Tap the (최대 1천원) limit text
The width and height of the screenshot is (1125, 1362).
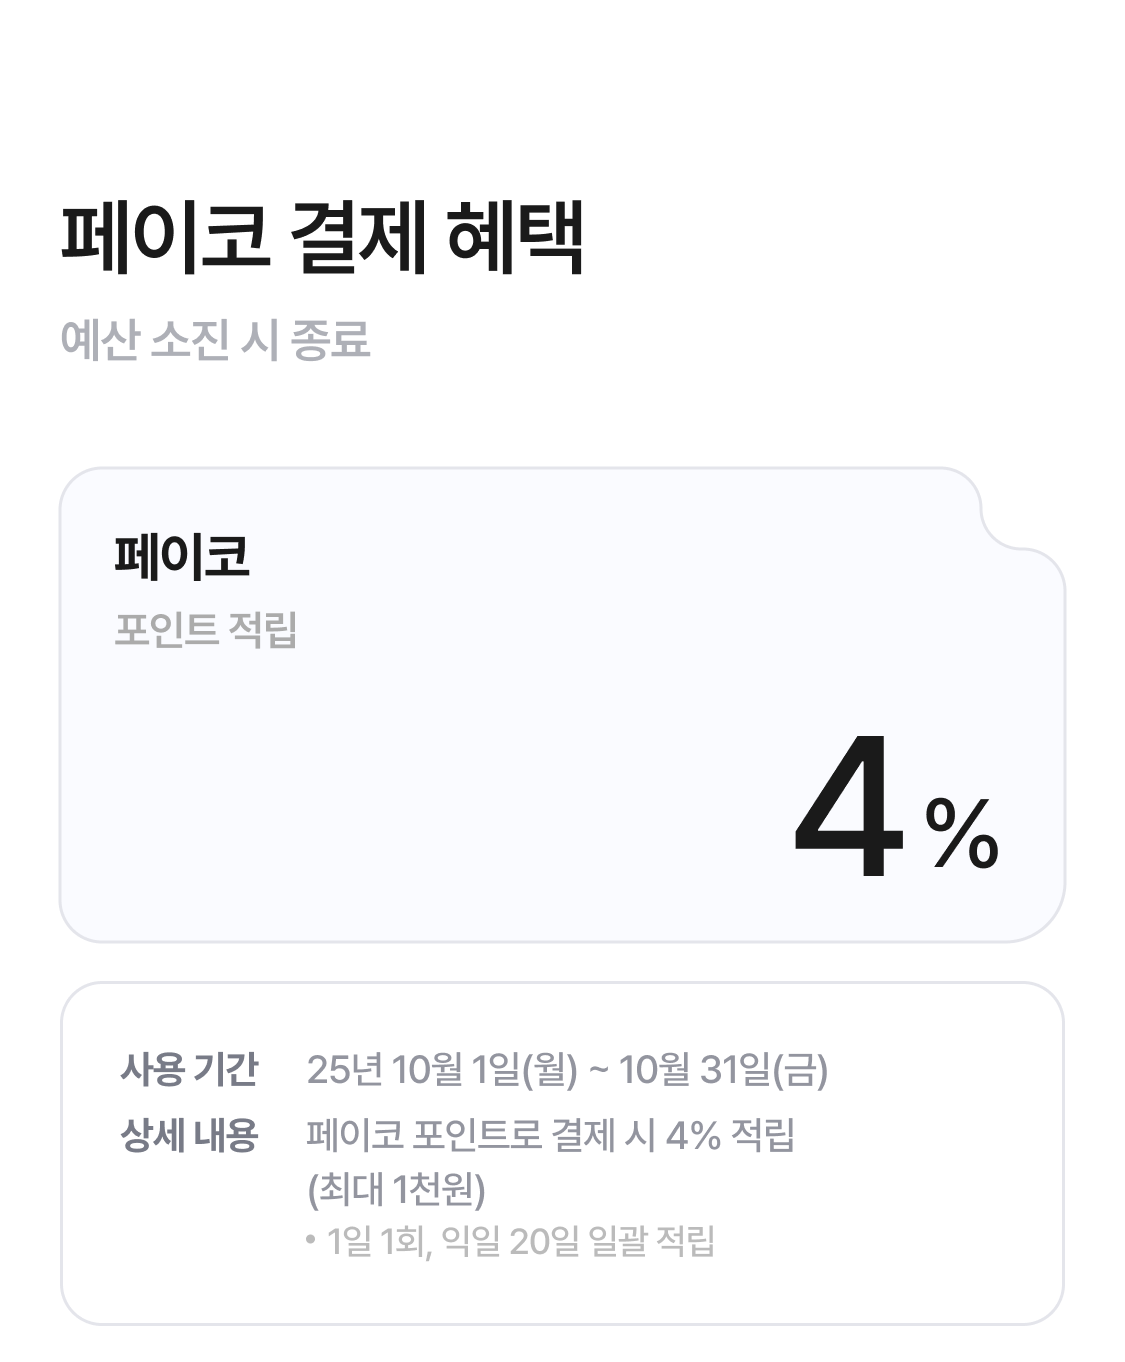coord(396,1189)
